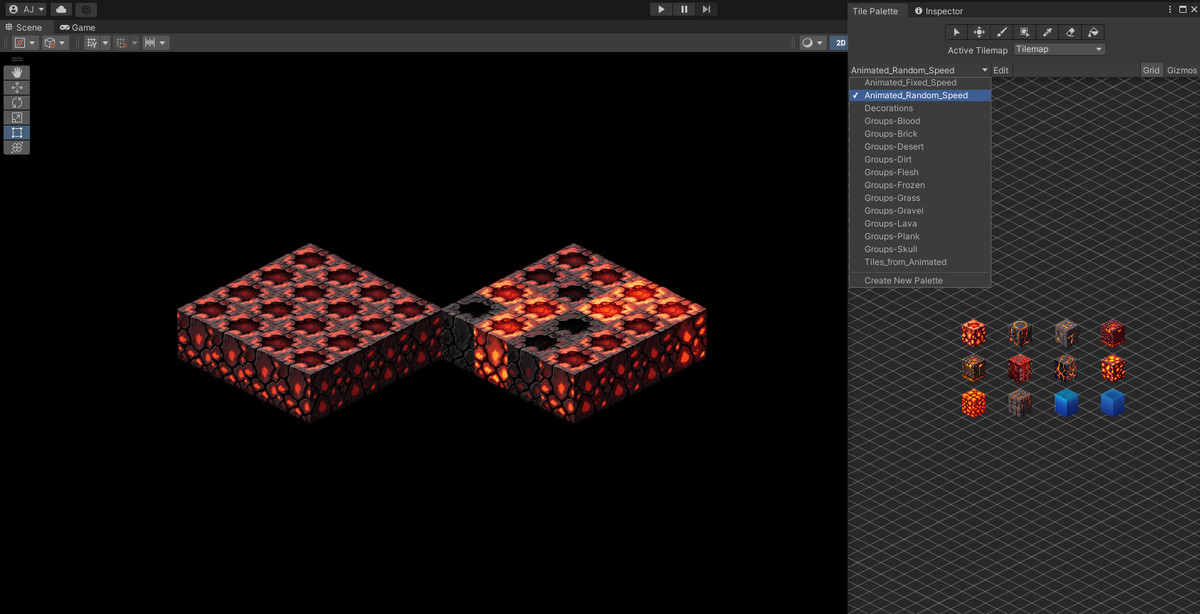Open the Active Tilemap dropdown
This screenshot has height=614, width=1200.
point(1058,49)
